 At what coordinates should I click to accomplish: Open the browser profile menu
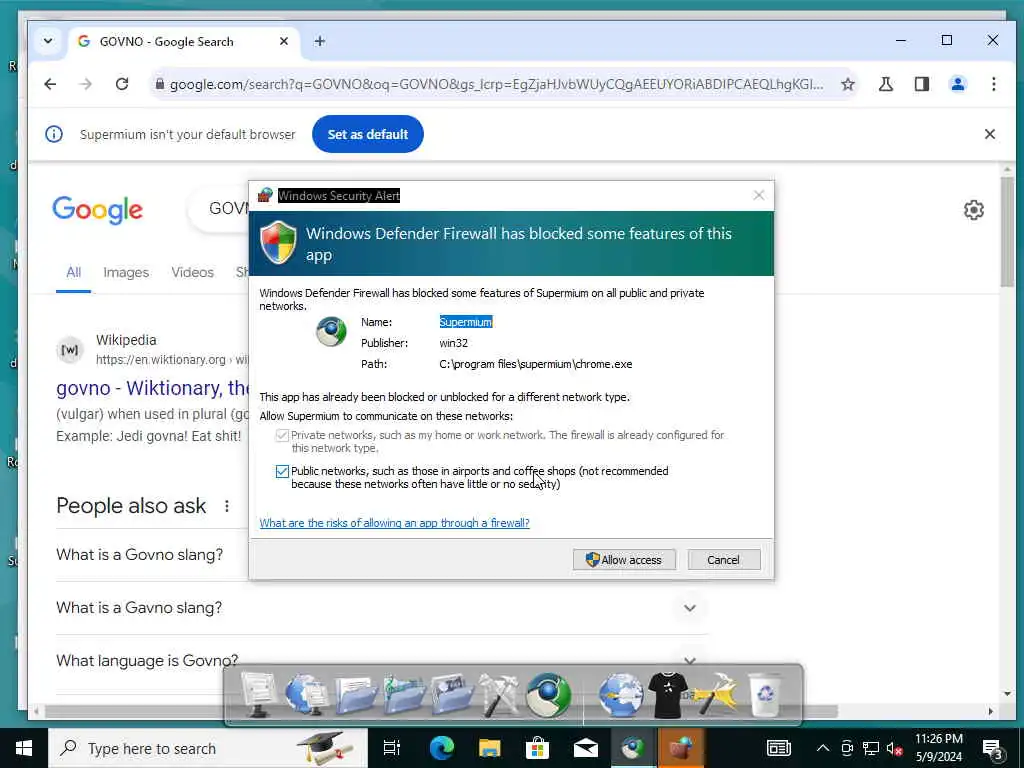click(x=957, y=84)
